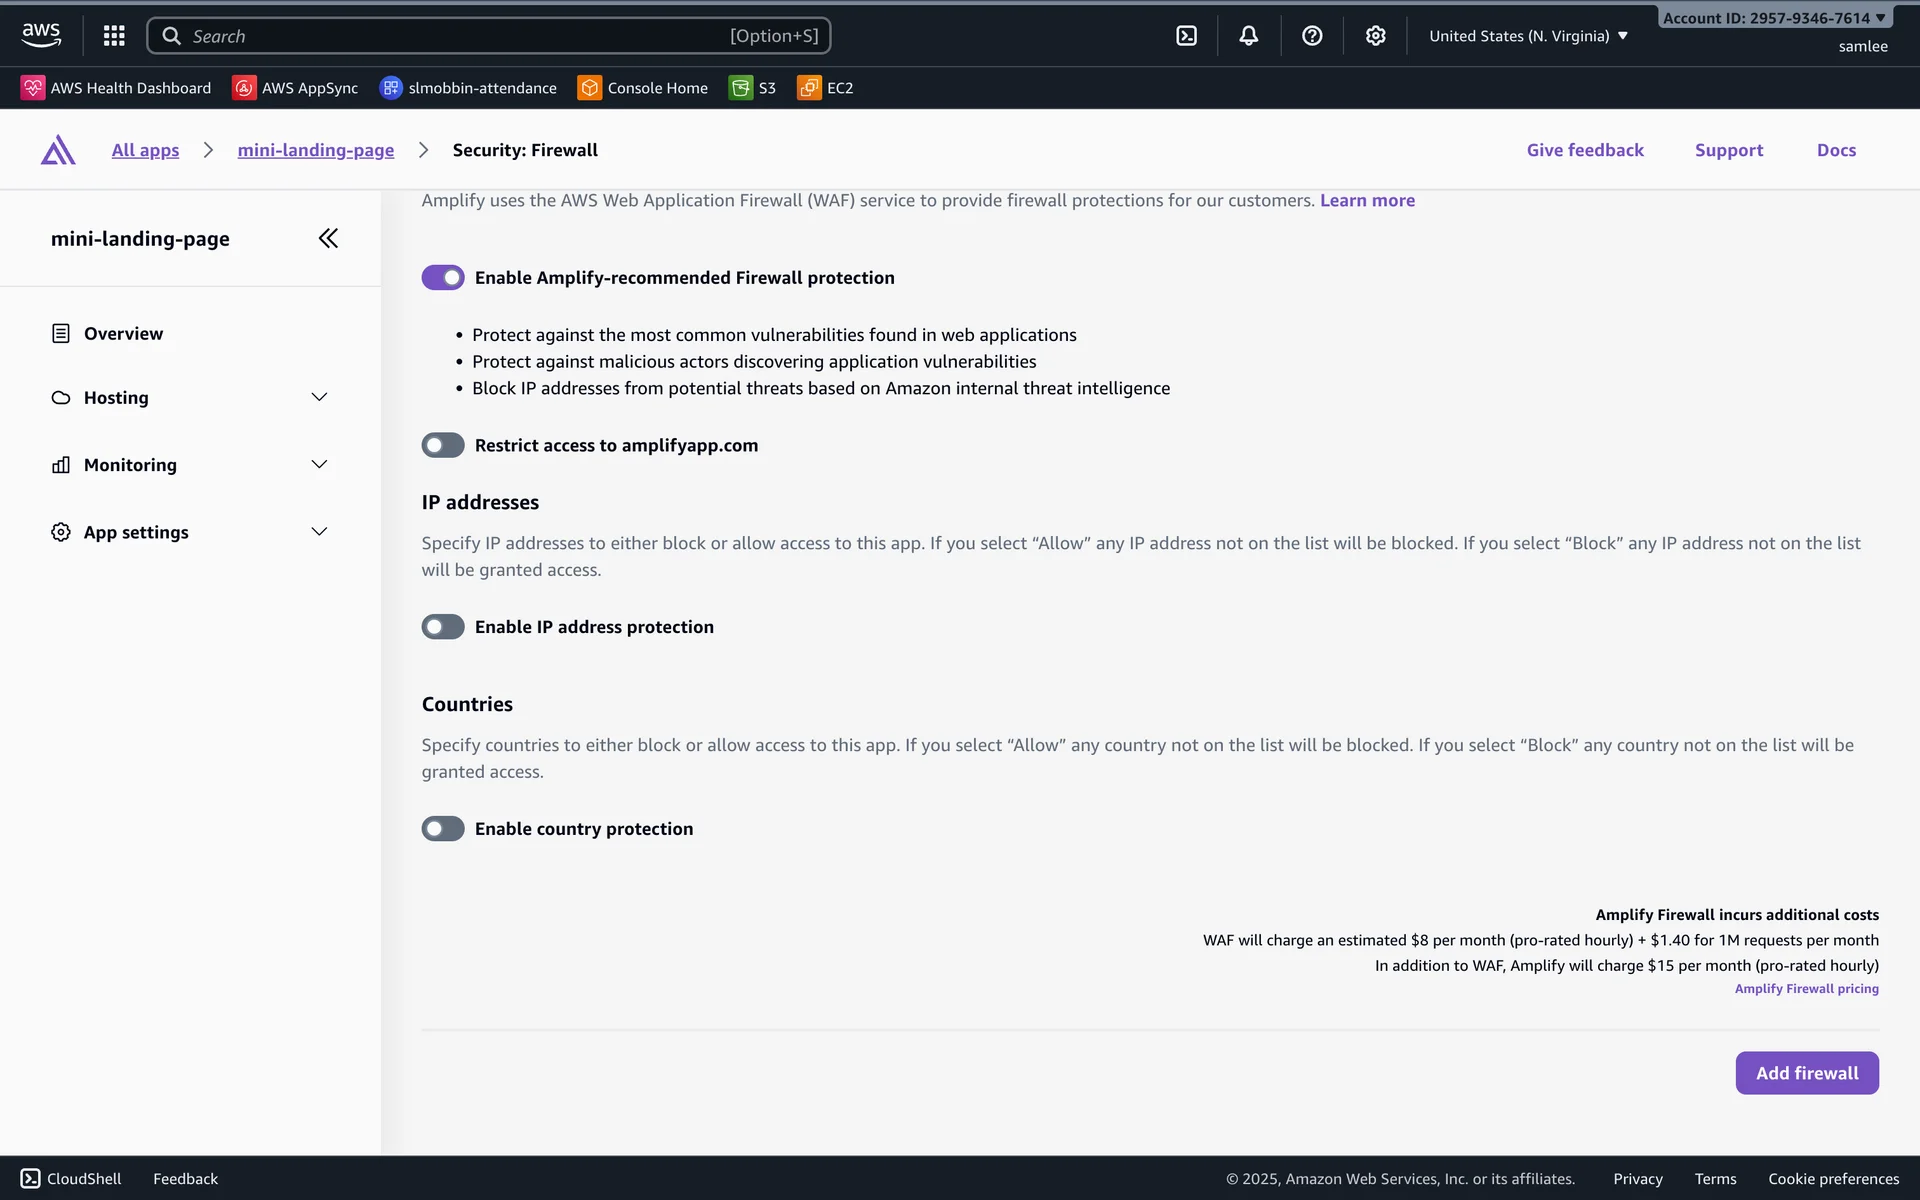Open Overview in the sidebar
The height and width of the screenshot is (1200, 1920).
pyautogui.click(x=123, y=334)
